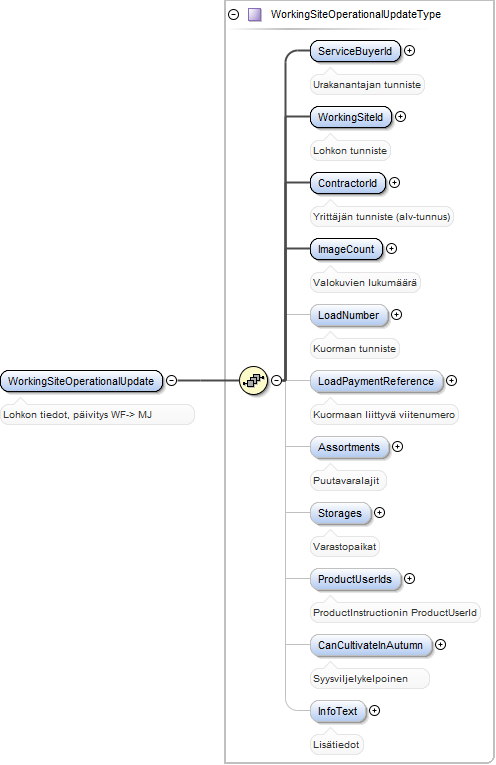Viewport: 496px width, 765px height.
Task: Collapse the WorkingSiteOperationalUpdateType header minus icon
Action: (234, 15)
